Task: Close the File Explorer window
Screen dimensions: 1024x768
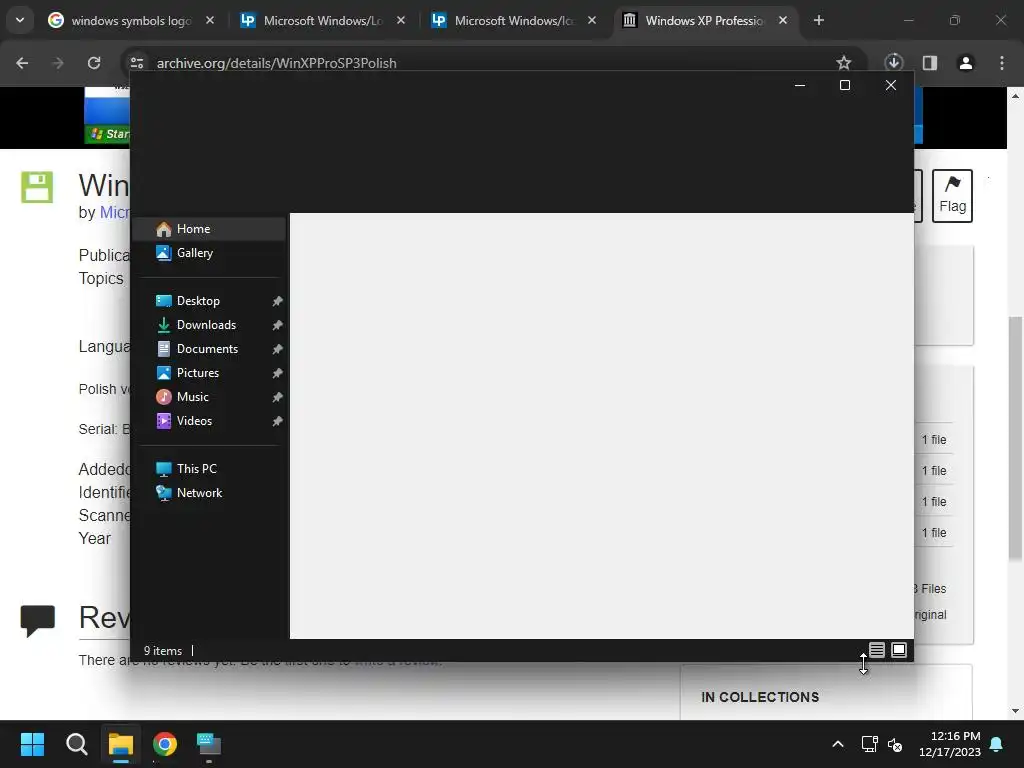Action: click(891, 85)
